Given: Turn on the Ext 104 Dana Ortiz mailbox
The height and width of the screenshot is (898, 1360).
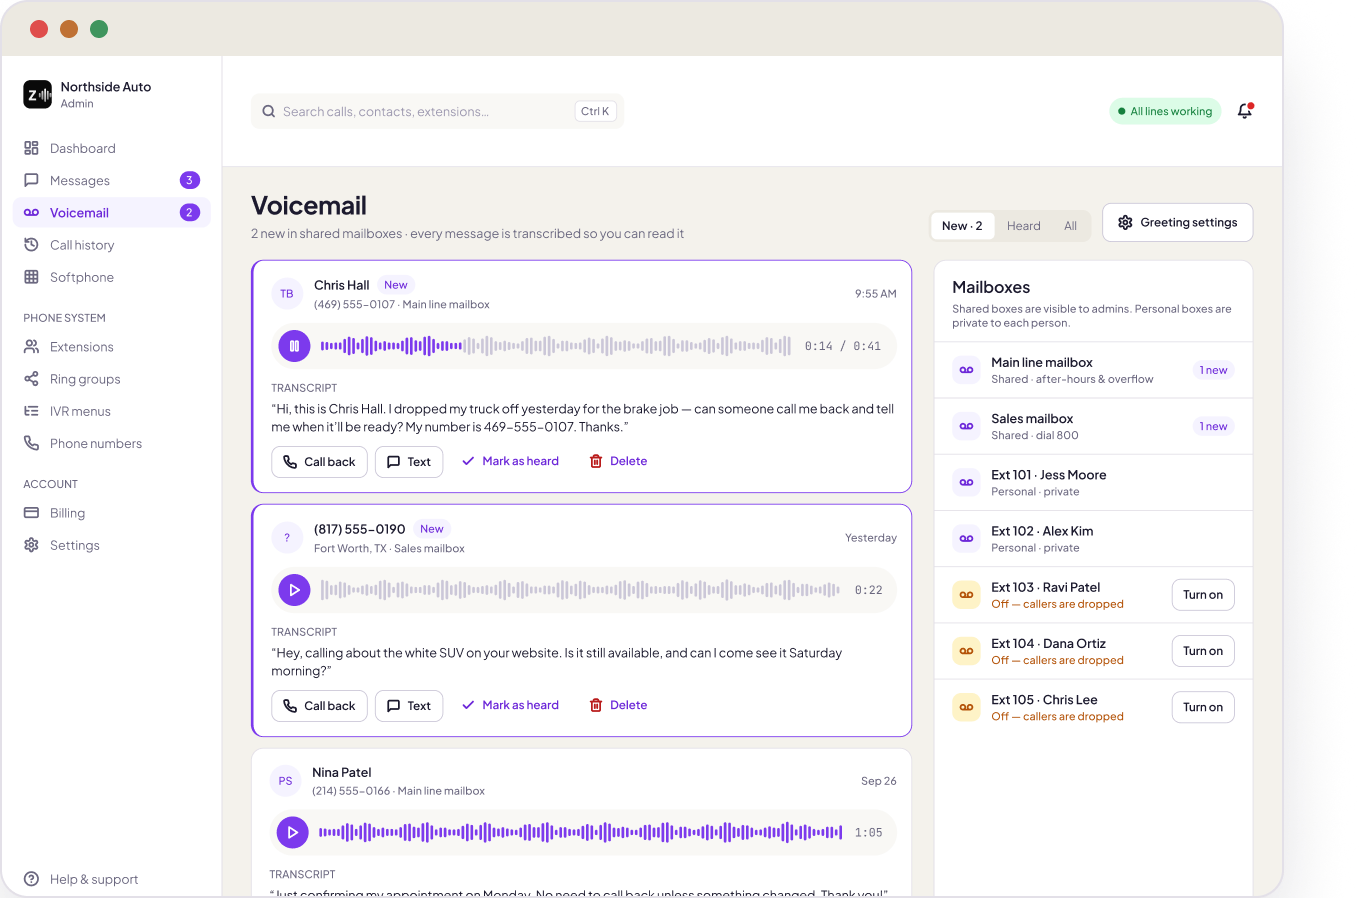Looking at the screenshot, I should 1203,651.
